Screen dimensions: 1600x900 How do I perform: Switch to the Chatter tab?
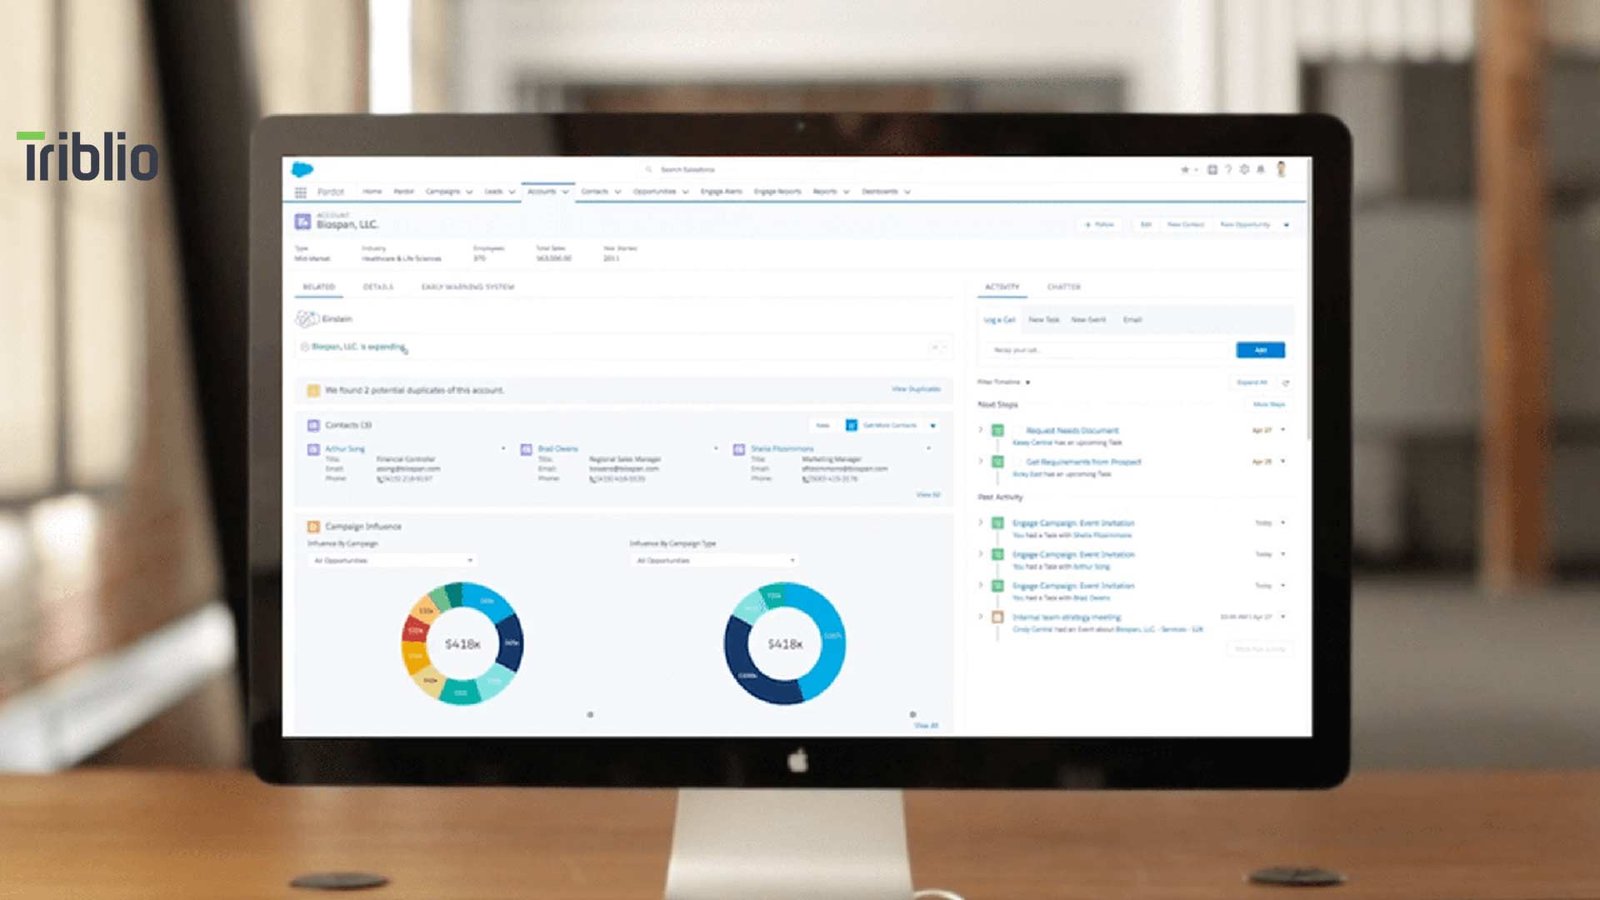click(1064, 287)
